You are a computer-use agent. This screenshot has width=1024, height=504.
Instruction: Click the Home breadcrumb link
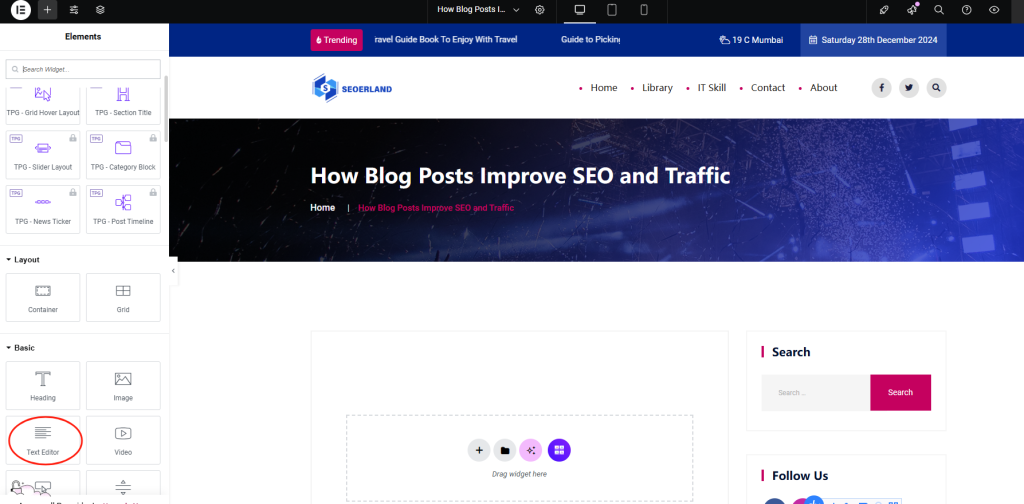click(322, 208)
